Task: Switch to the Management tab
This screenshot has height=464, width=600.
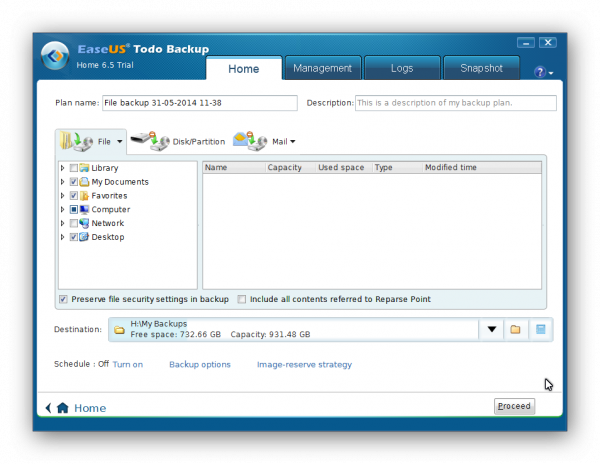Action: [323, 68]
